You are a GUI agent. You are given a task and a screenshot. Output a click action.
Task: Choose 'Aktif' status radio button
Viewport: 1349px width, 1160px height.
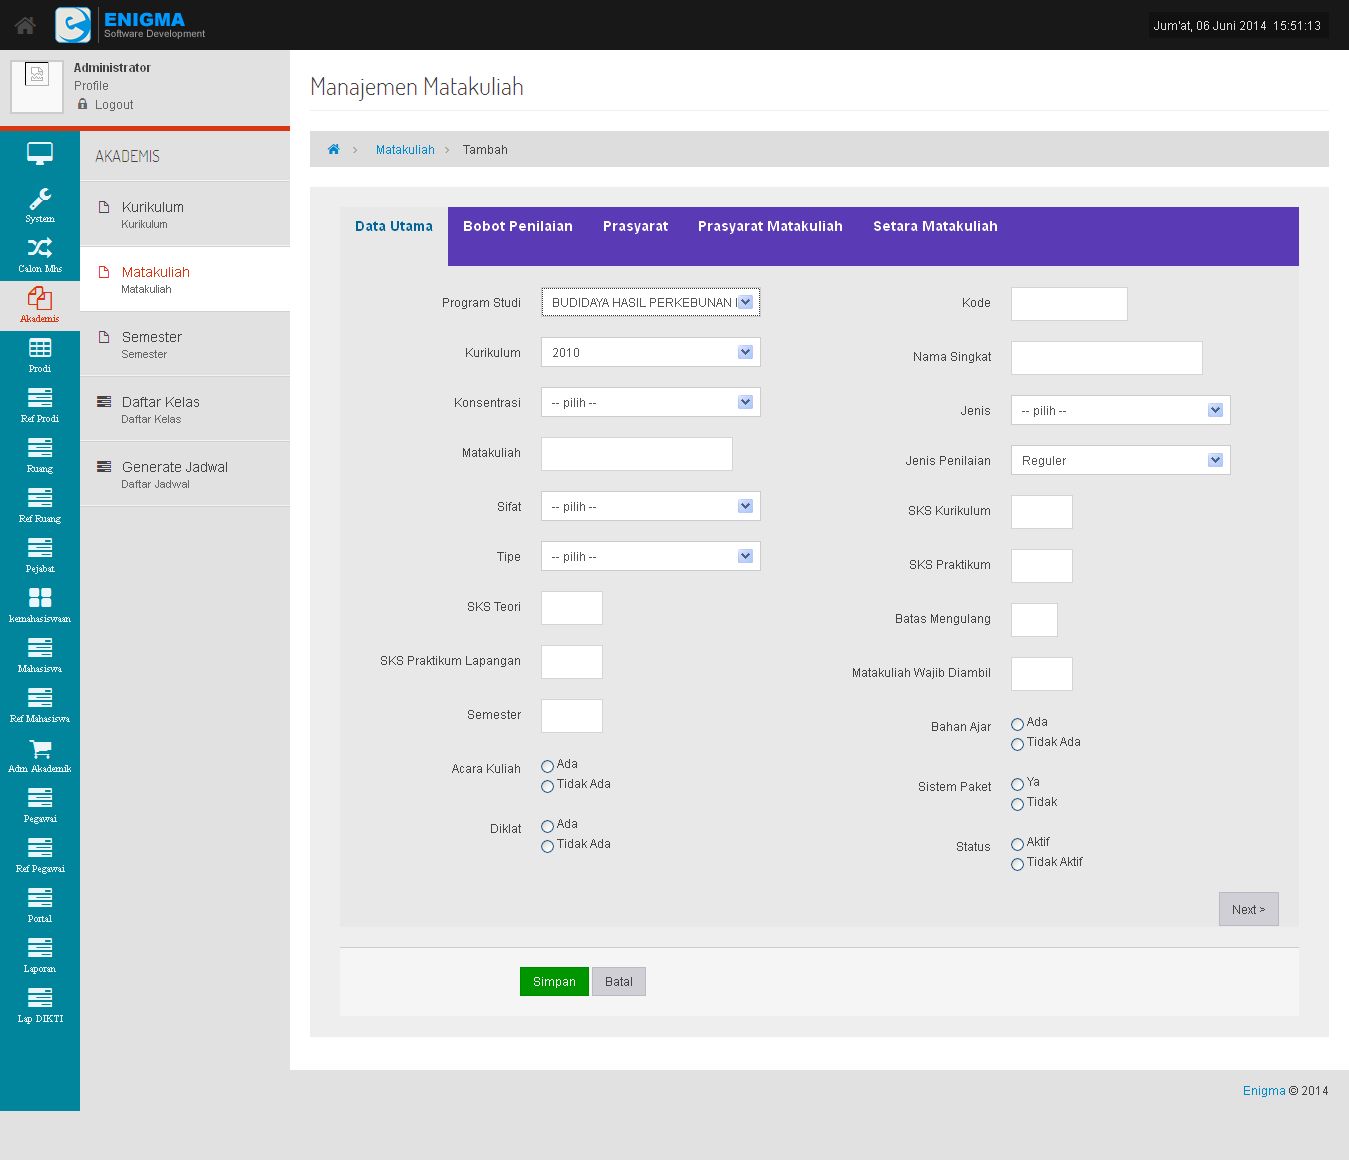point(1017,844)
